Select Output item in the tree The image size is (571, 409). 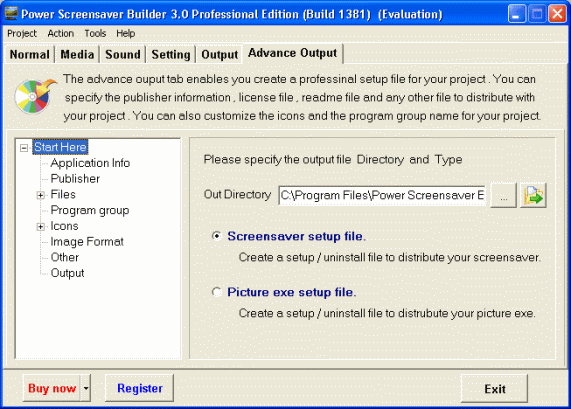coord(67,273)
